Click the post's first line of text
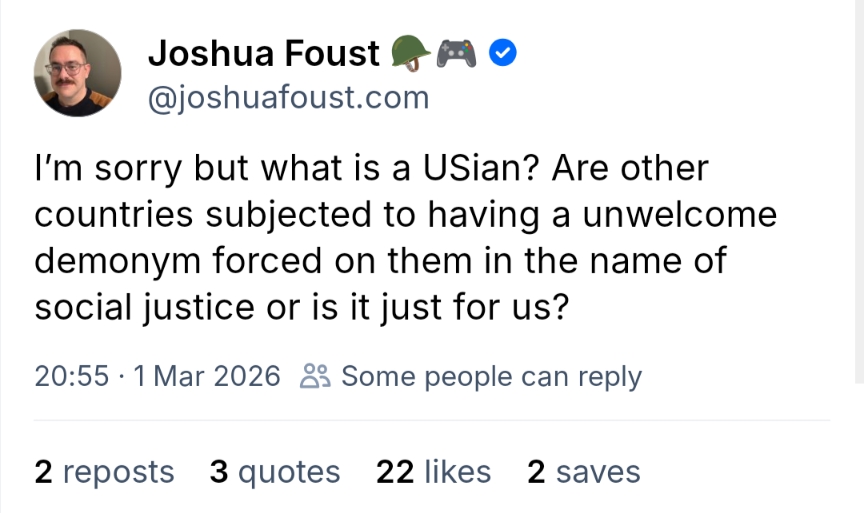Viewport: 864px width, 513px height. pos(371,168)
